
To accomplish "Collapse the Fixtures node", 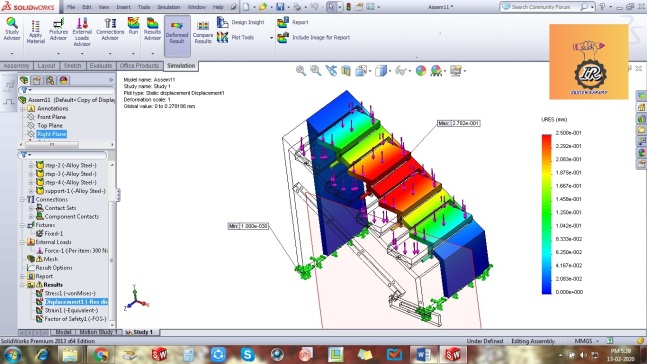I will pyautogui.click(x=23, y=225).
